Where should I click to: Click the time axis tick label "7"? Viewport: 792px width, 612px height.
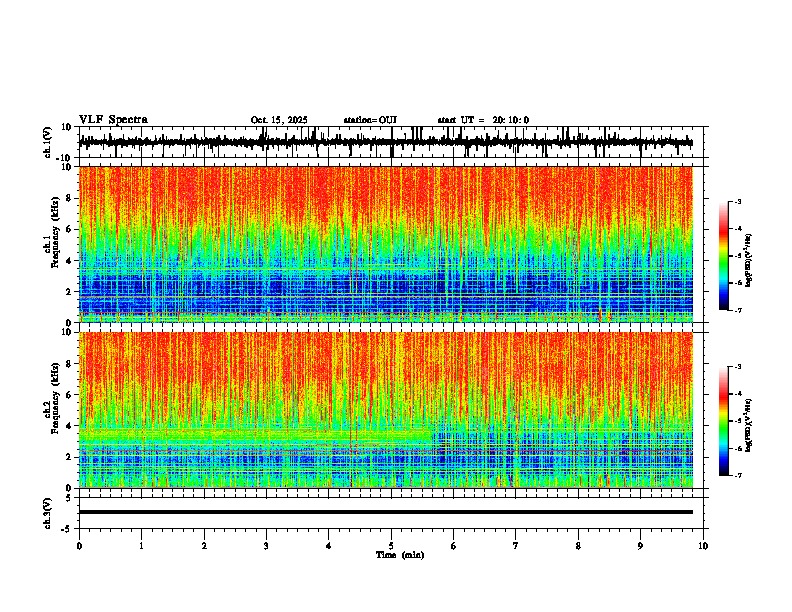coord(516,545)
